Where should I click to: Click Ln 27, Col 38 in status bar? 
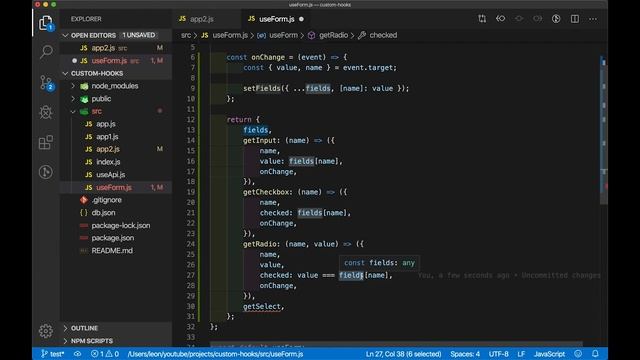tap(403, 354)
